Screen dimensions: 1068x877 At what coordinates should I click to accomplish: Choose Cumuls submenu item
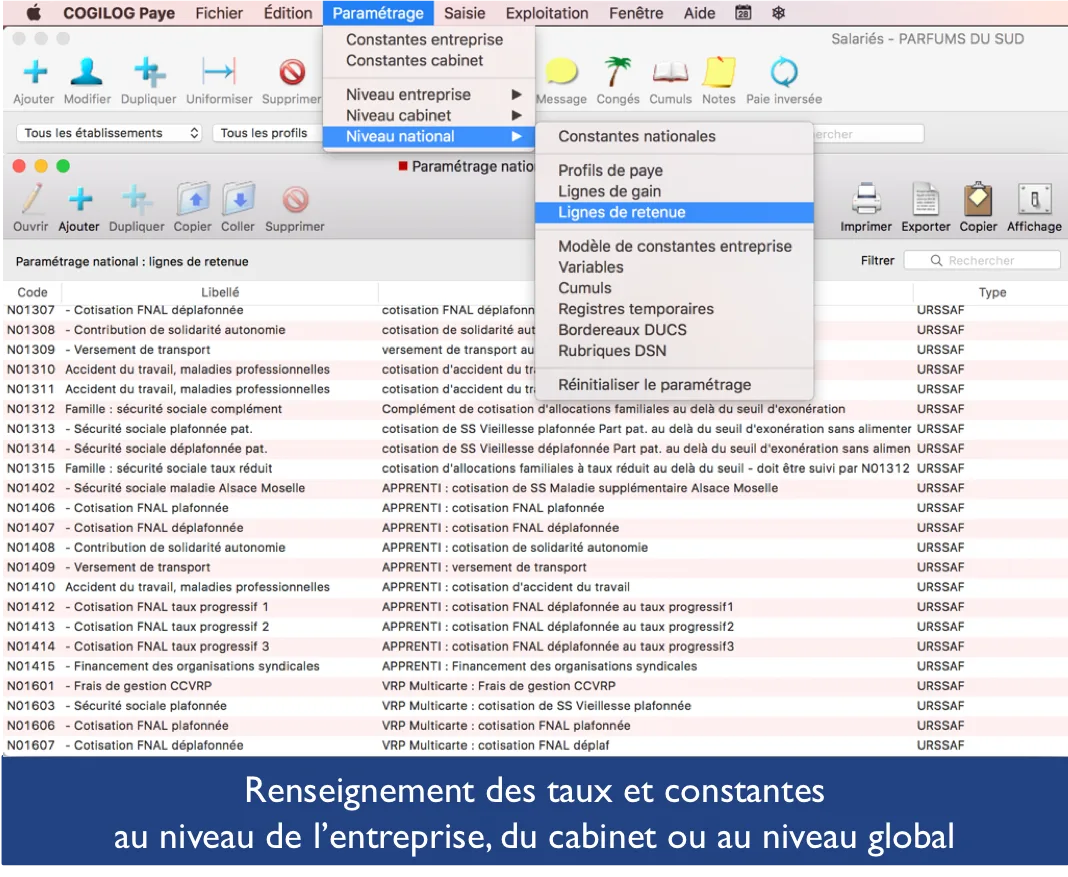[674, 288]
